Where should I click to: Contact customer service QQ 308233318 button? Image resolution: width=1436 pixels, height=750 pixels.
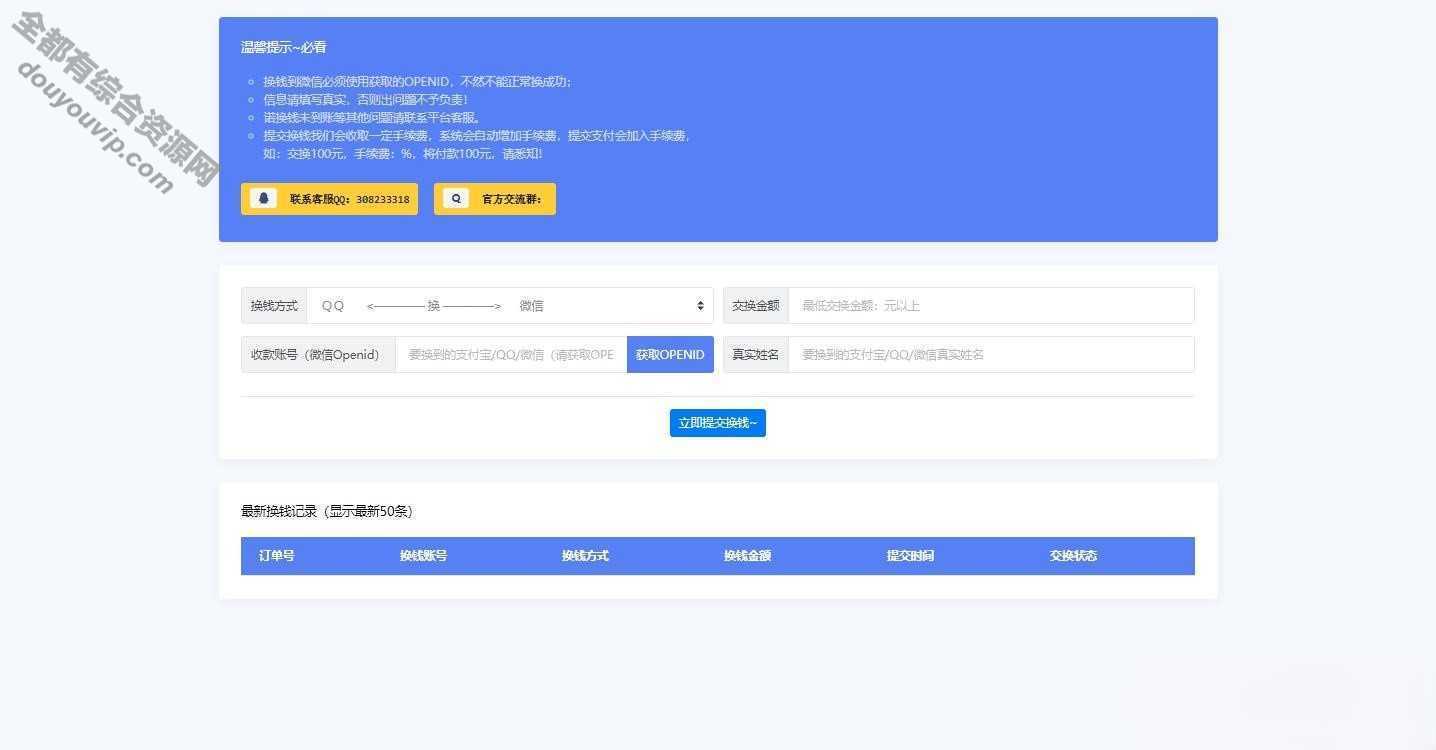[329, 199]
